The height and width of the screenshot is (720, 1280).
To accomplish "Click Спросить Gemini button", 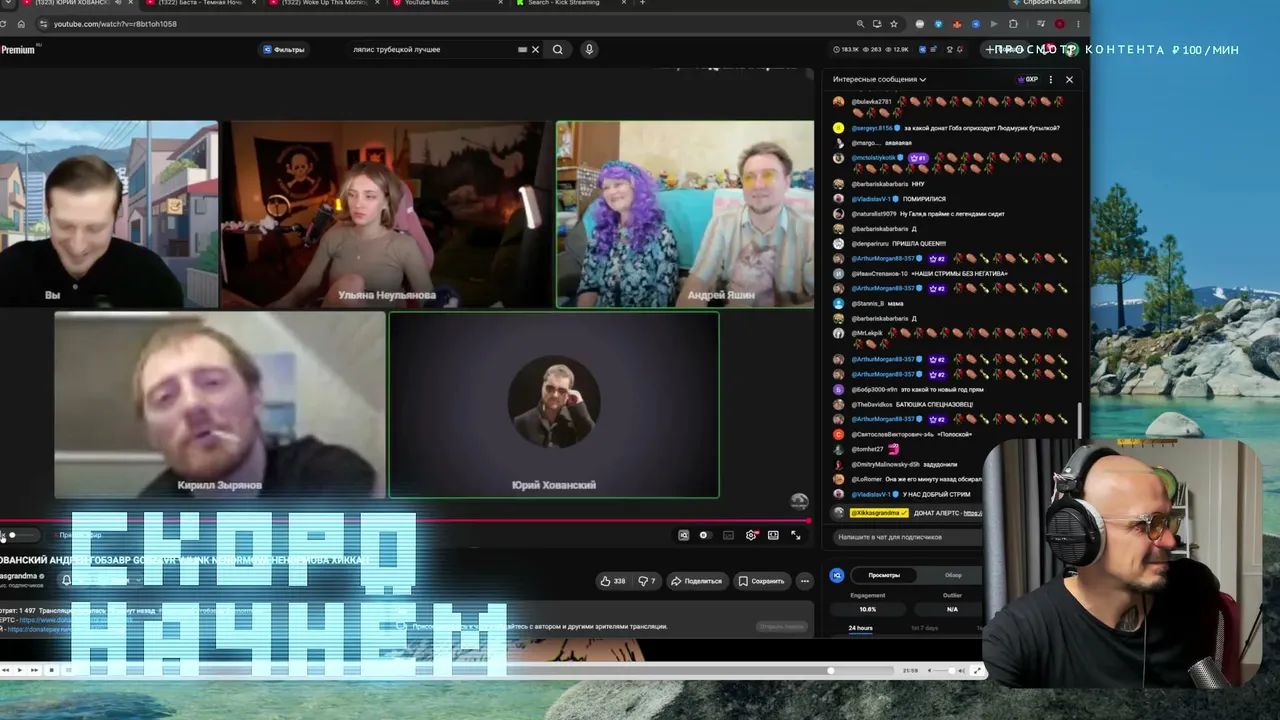I will [x=1050, y=3].
